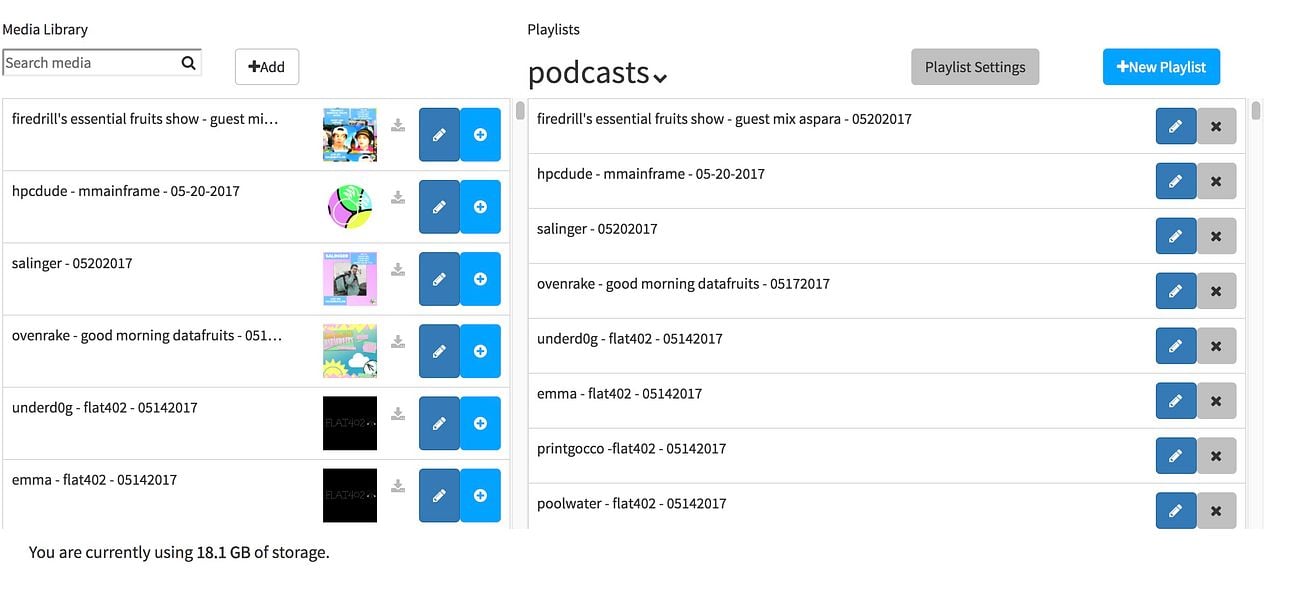Remove firedrill's show from playlist
This screenshot has width=1312, height=600.
1216,126
